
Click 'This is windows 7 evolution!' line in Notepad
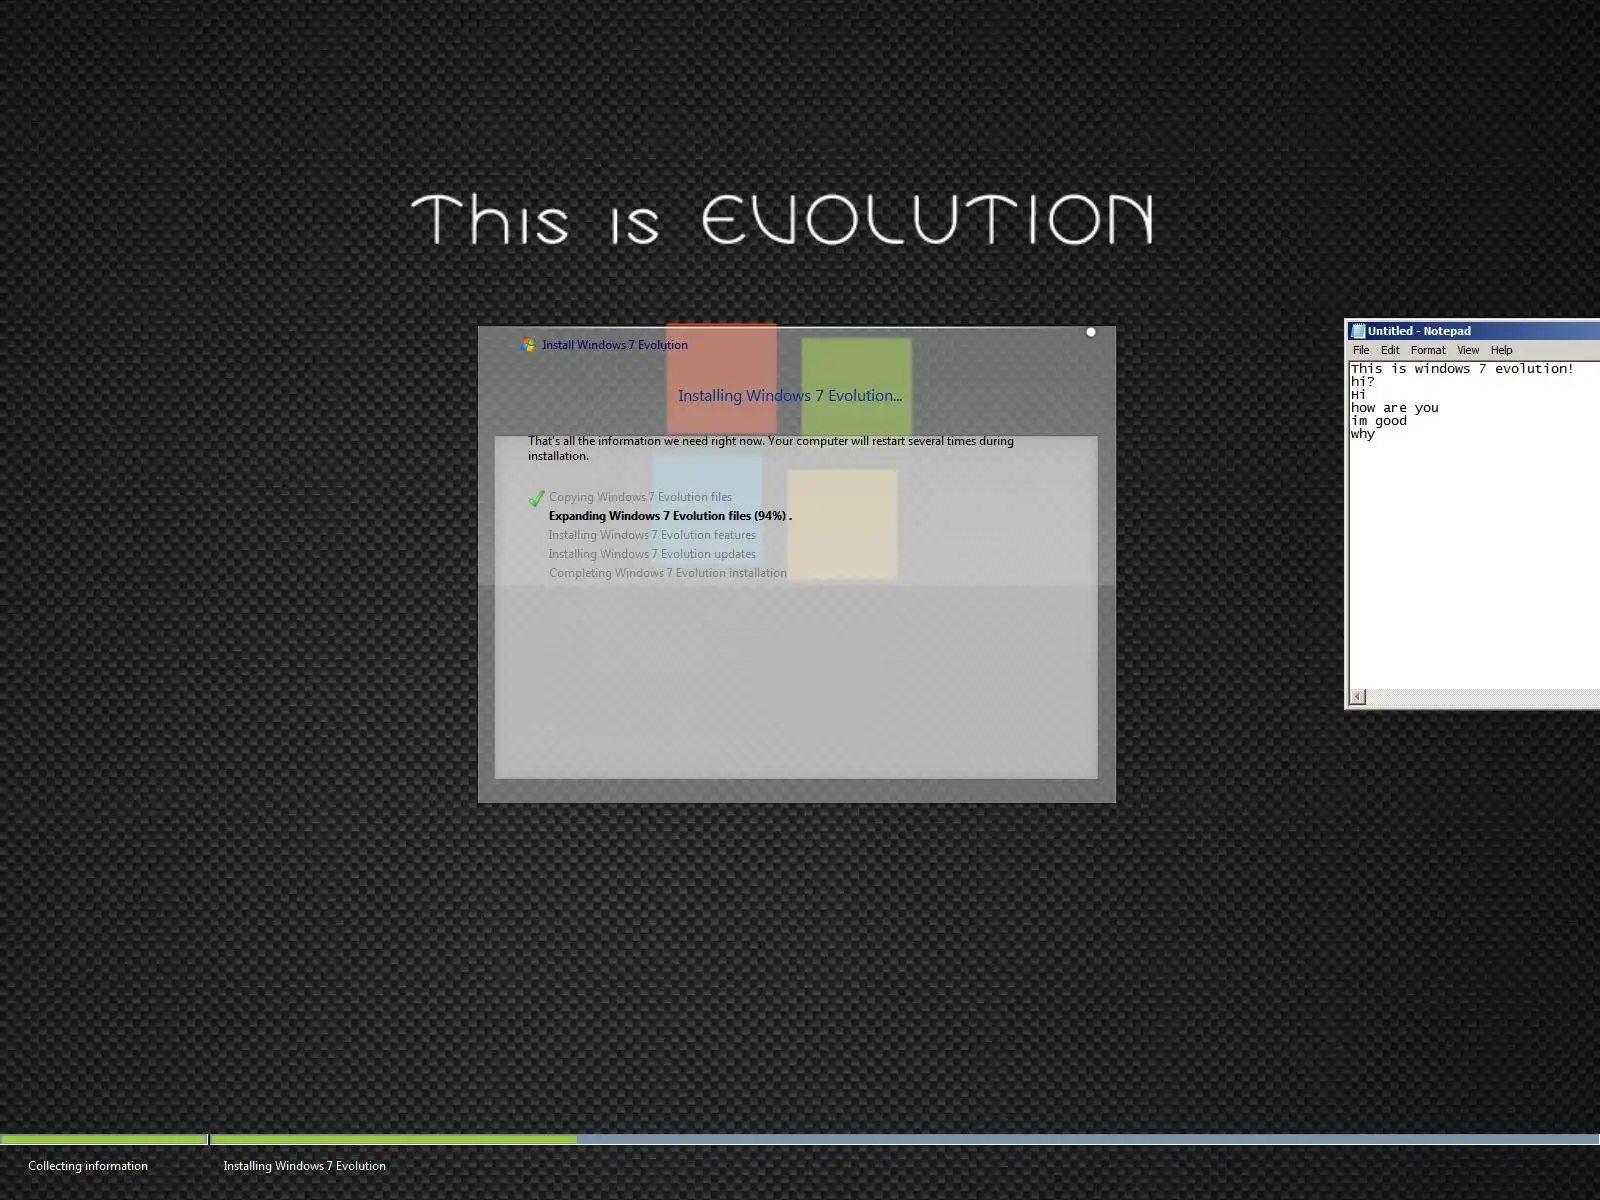pyautogui.click(x=1462, y=369)
